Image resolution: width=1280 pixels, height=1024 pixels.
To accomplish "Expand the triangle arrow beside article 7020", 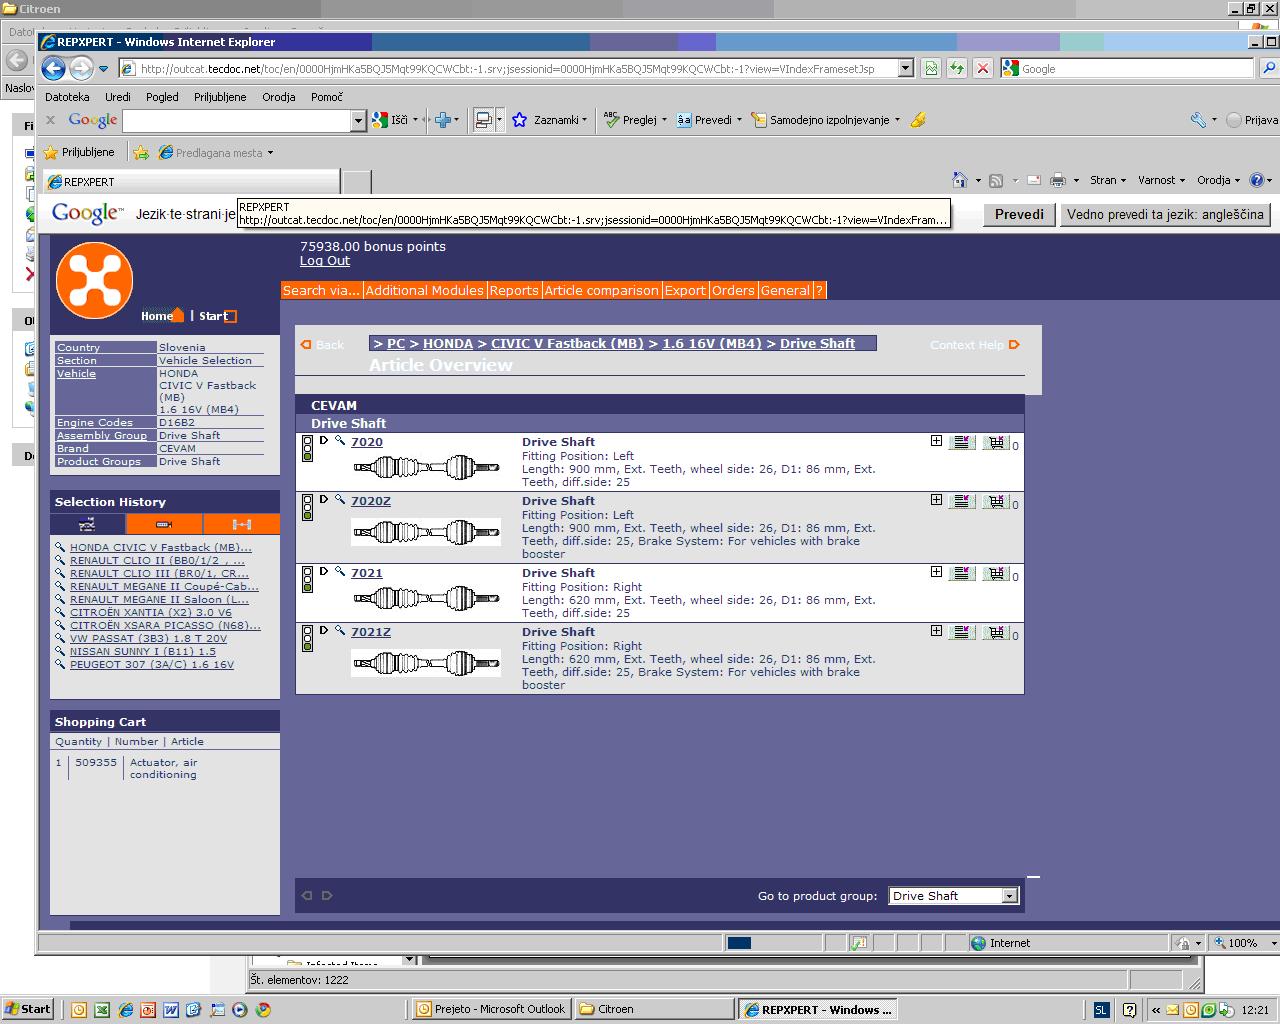I will click(x=324, y=441).
